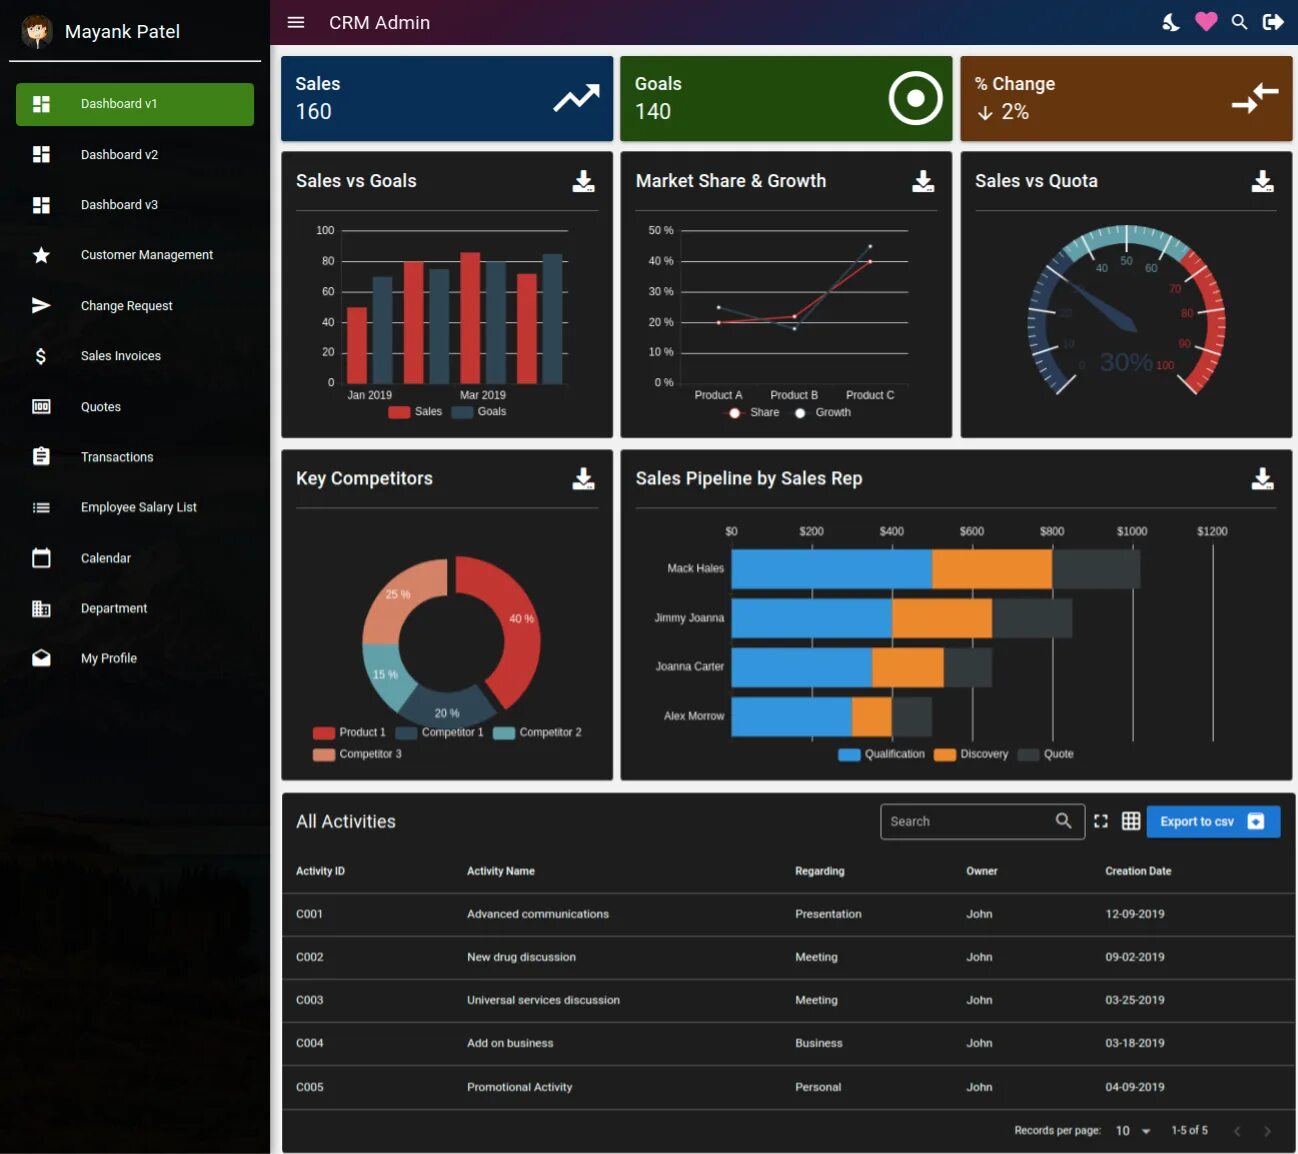Viewport: 1298px width, 1154px height.
Task: Export activities to csv
Action: (1213, 821)
